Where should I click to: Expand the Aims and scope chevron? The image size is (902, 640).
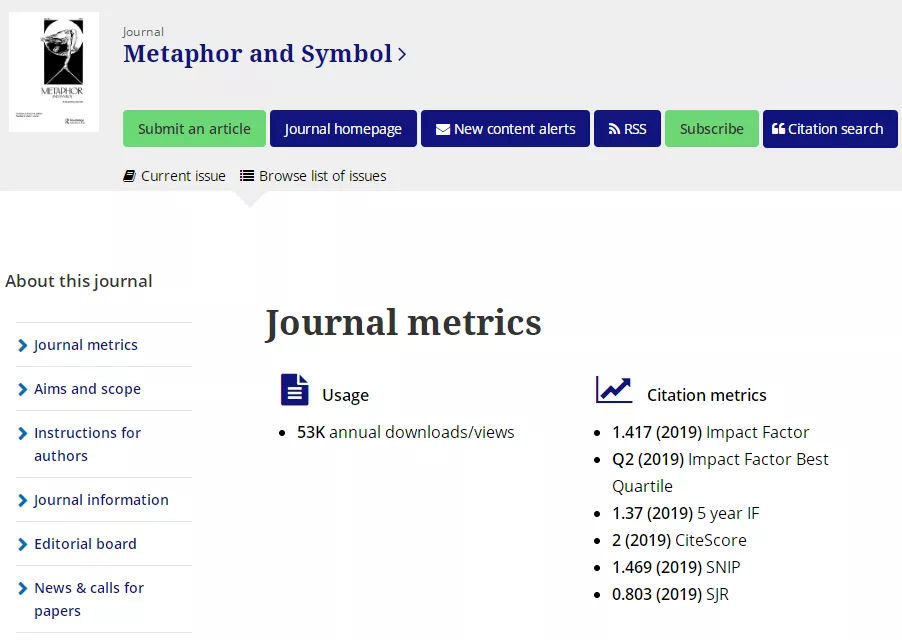pos(23,390)
